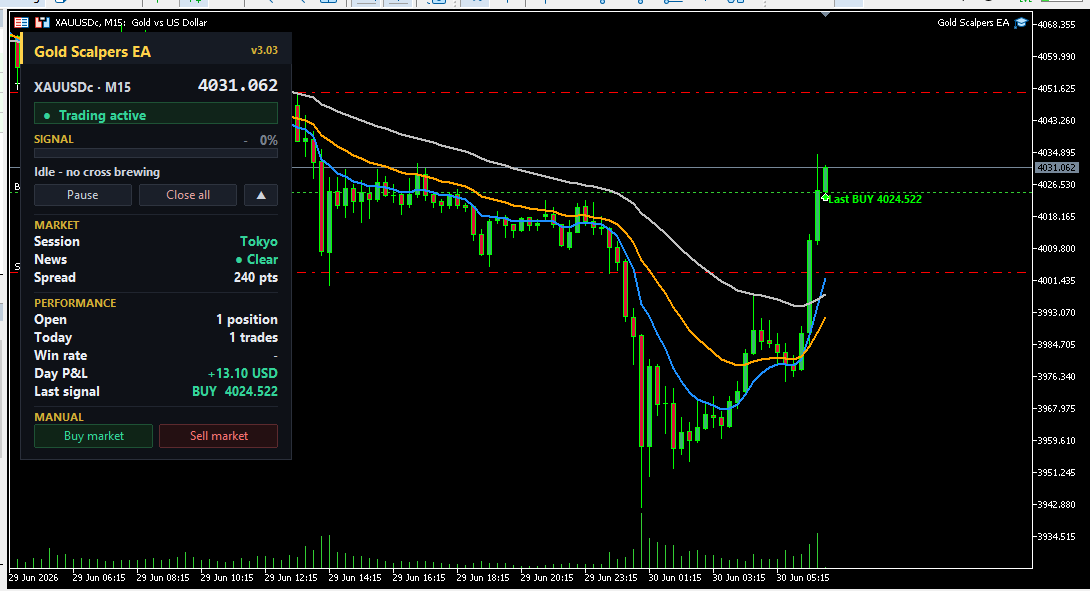Click the +13.10 USD Day P&L value

243,373
